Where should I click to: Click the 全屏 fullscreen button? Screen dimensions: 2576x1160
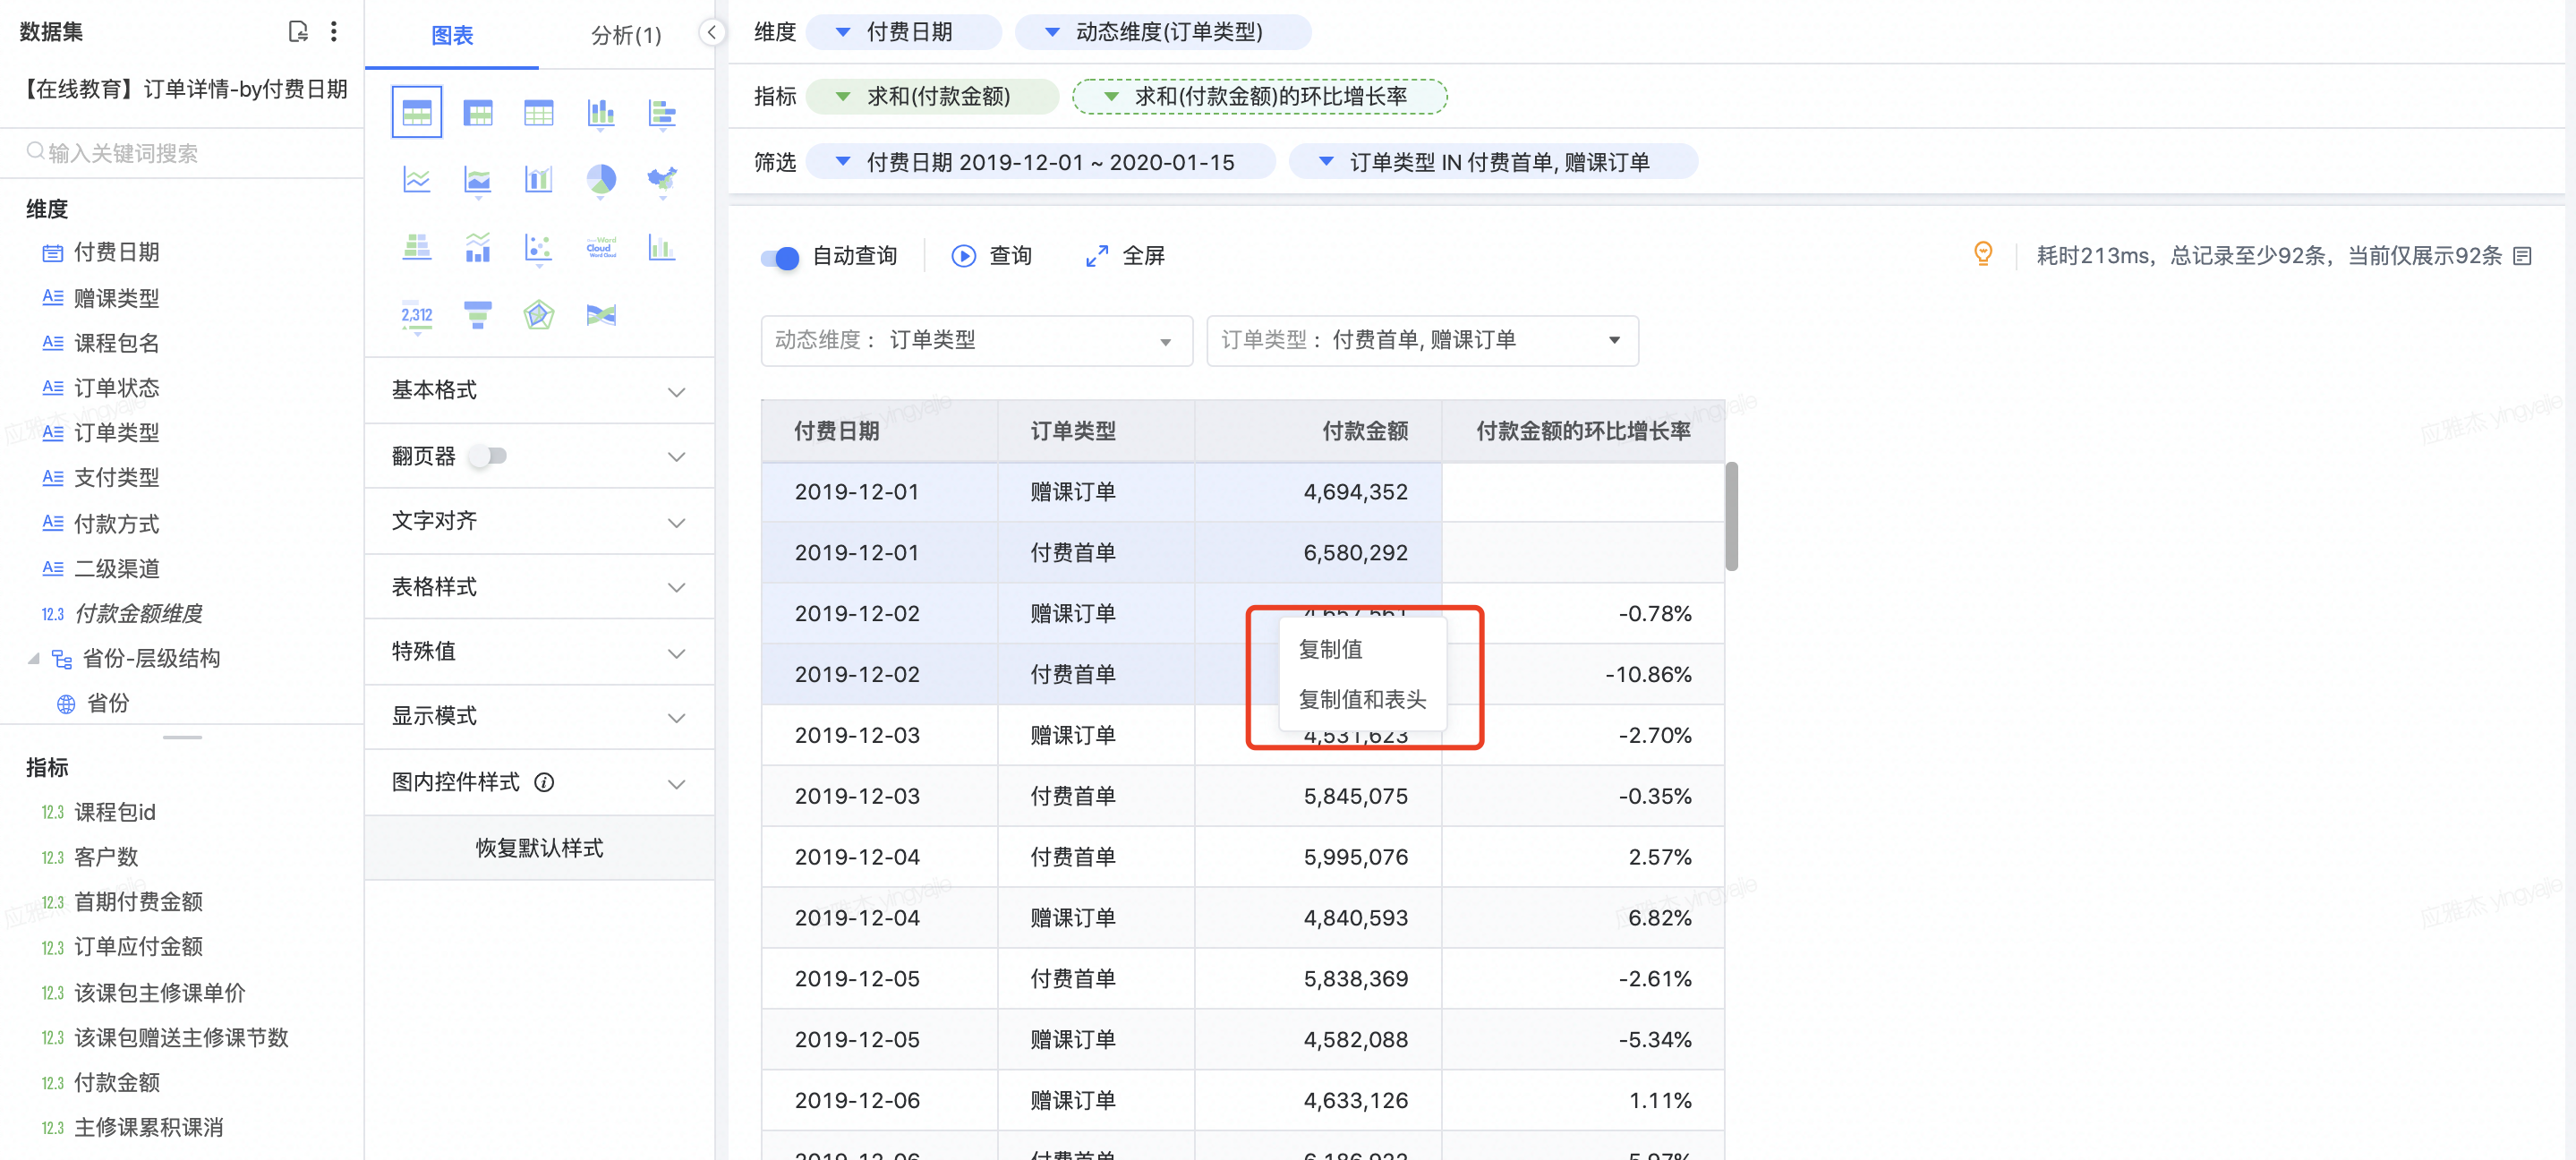coord(1125,256)
